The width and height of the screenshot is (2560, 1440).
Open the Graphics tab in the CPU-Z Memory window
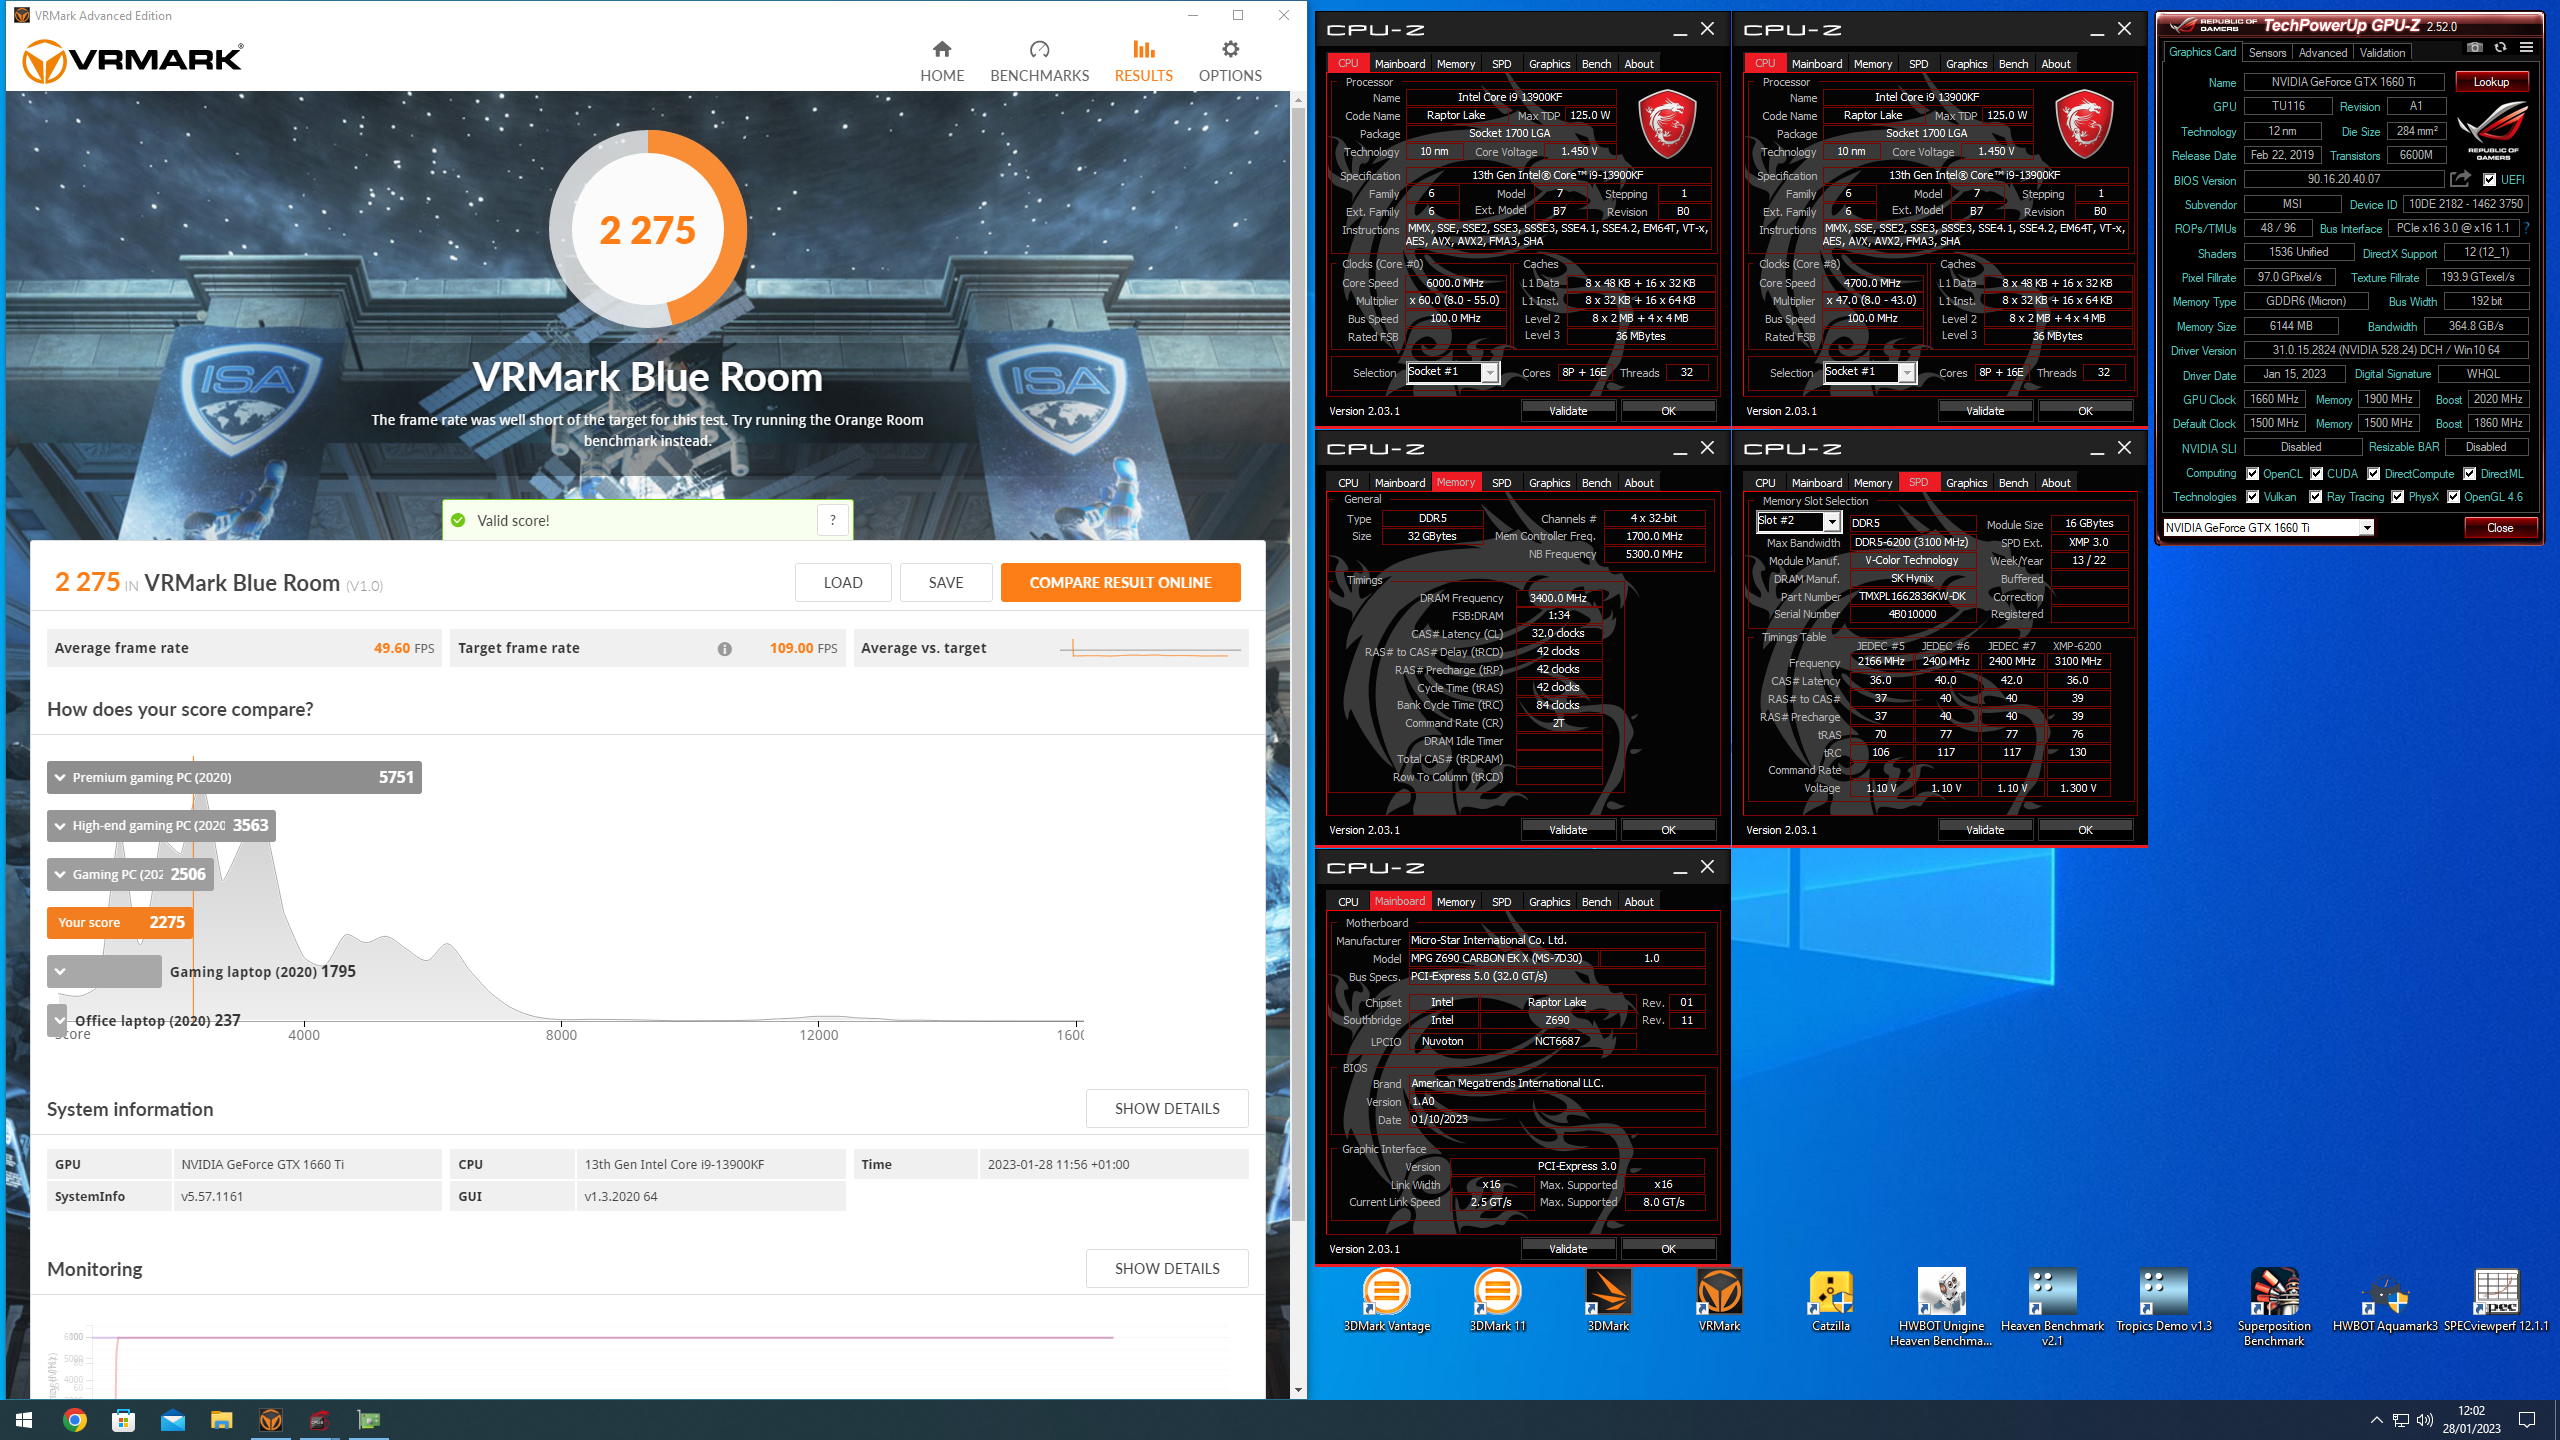click(x=1549, y=483)
